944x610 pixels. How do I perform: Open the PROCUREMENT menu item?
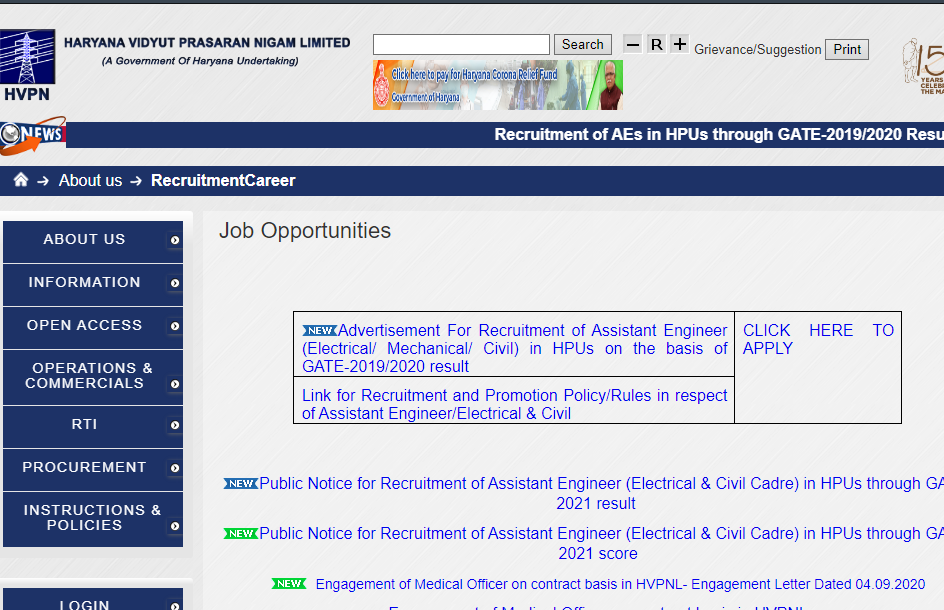93,469
